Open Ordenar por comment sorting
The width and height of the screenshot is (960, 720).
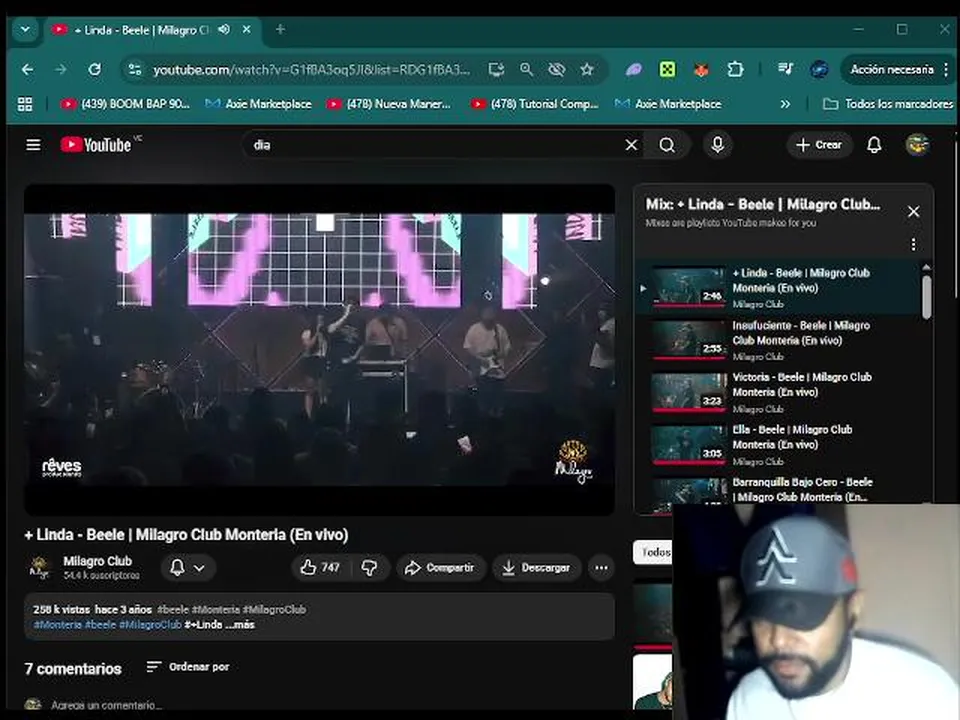coord(187,667)
